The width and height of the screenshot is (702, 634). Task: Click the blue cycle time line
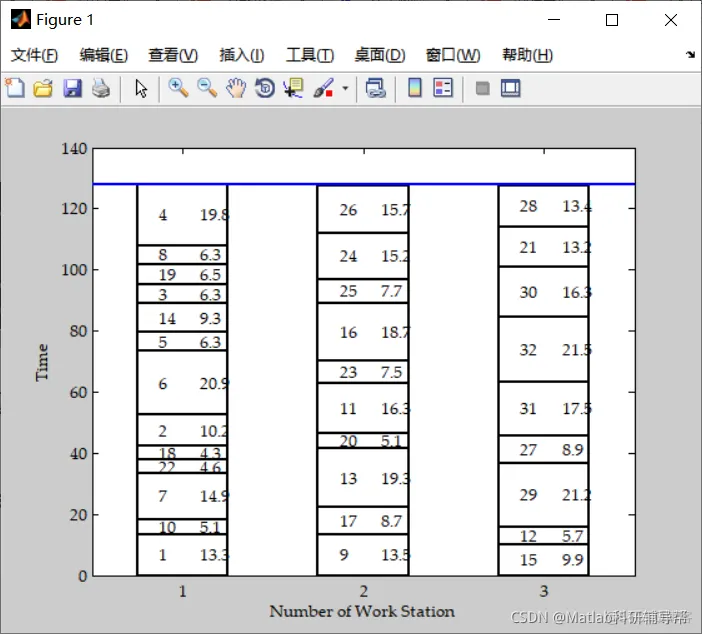pos(364,184)
